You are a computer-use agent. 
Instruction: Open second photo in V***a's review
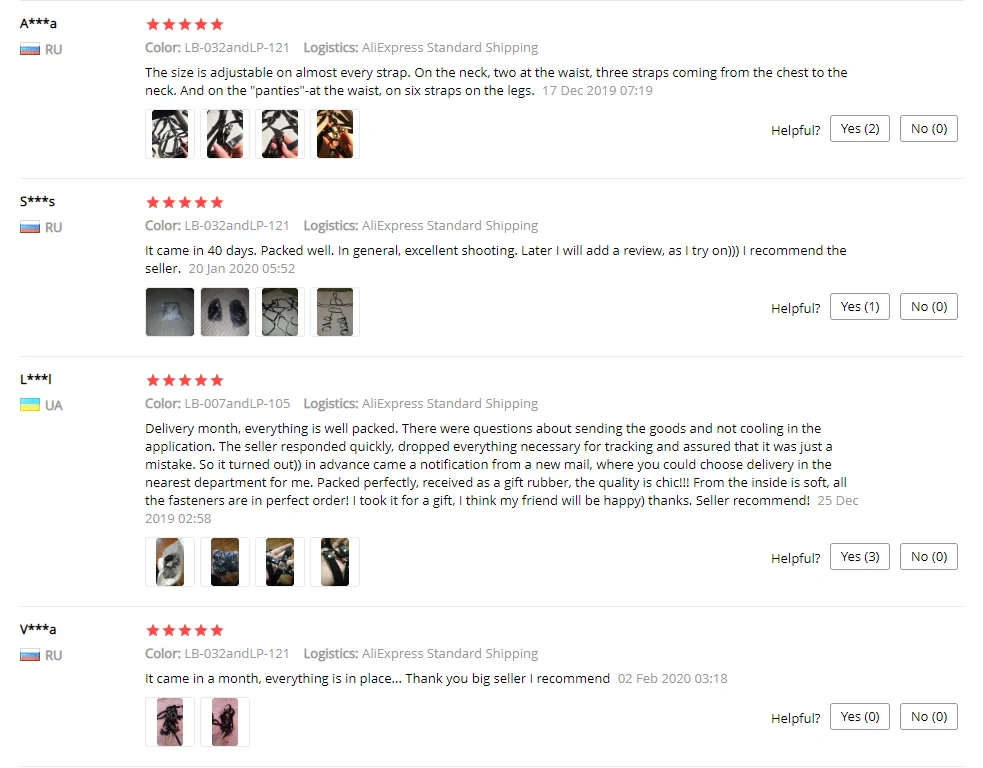225,722
